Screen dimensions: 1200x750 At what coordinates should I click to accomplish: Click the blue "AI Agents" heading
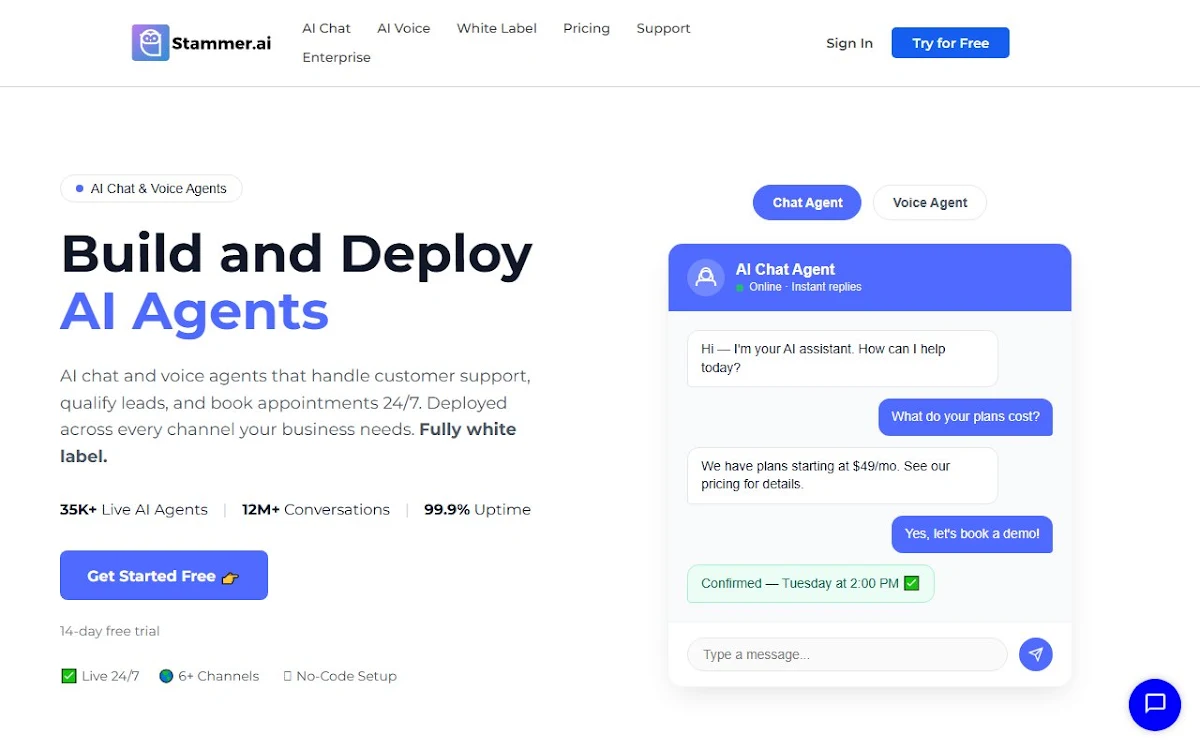(x=194, y=311)
